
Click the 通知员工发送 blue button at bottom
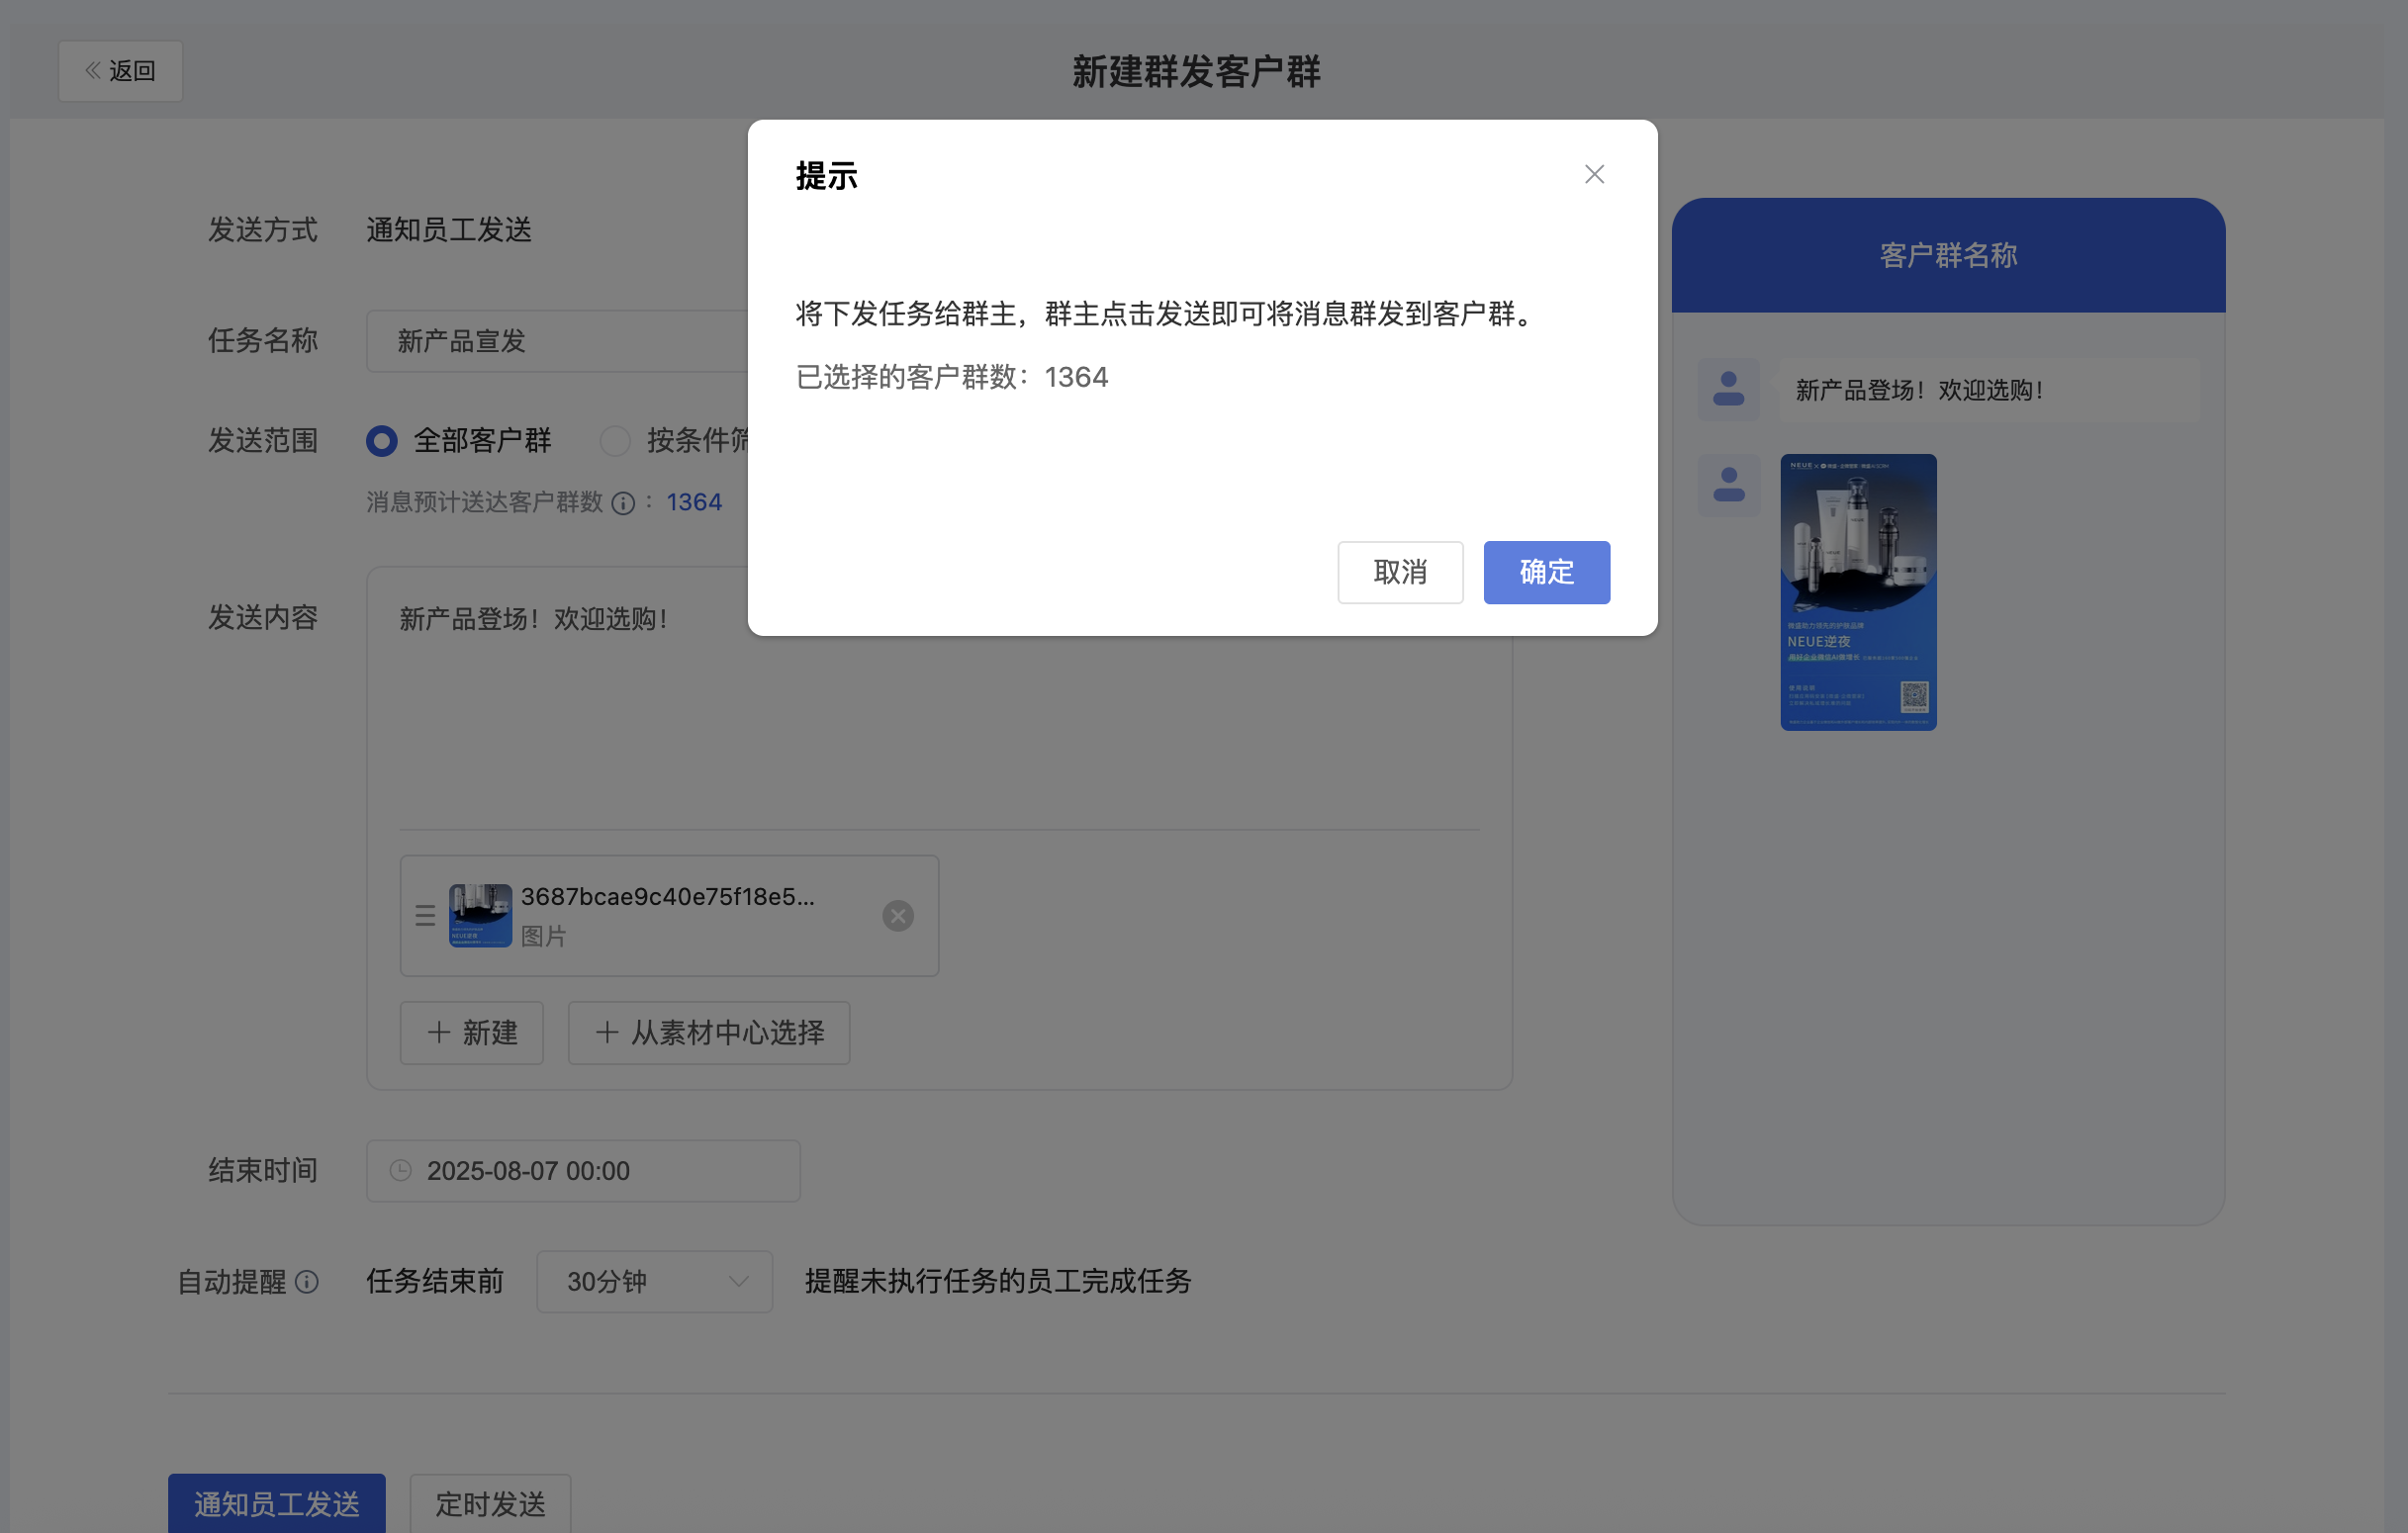[277, 1503]
